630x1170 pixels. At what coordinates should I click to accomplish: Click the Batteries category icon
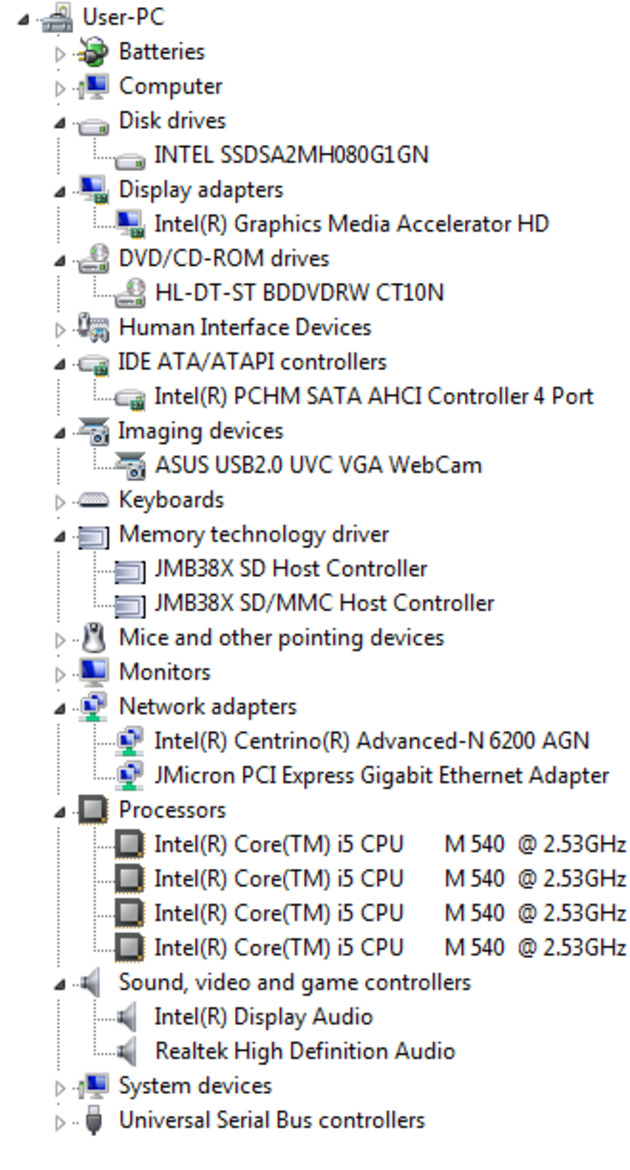(93, 52)
